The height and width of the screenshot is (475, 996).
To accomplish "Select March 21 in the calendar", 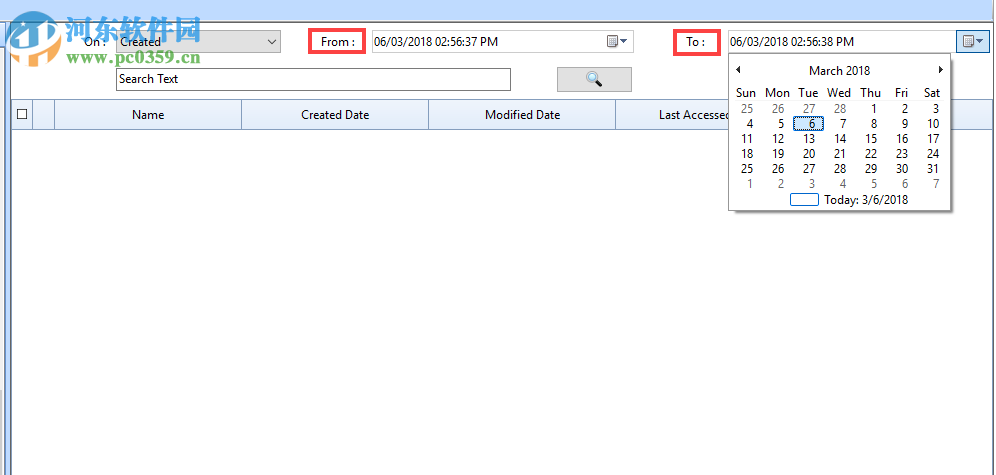I will click(x=840, y=154).
